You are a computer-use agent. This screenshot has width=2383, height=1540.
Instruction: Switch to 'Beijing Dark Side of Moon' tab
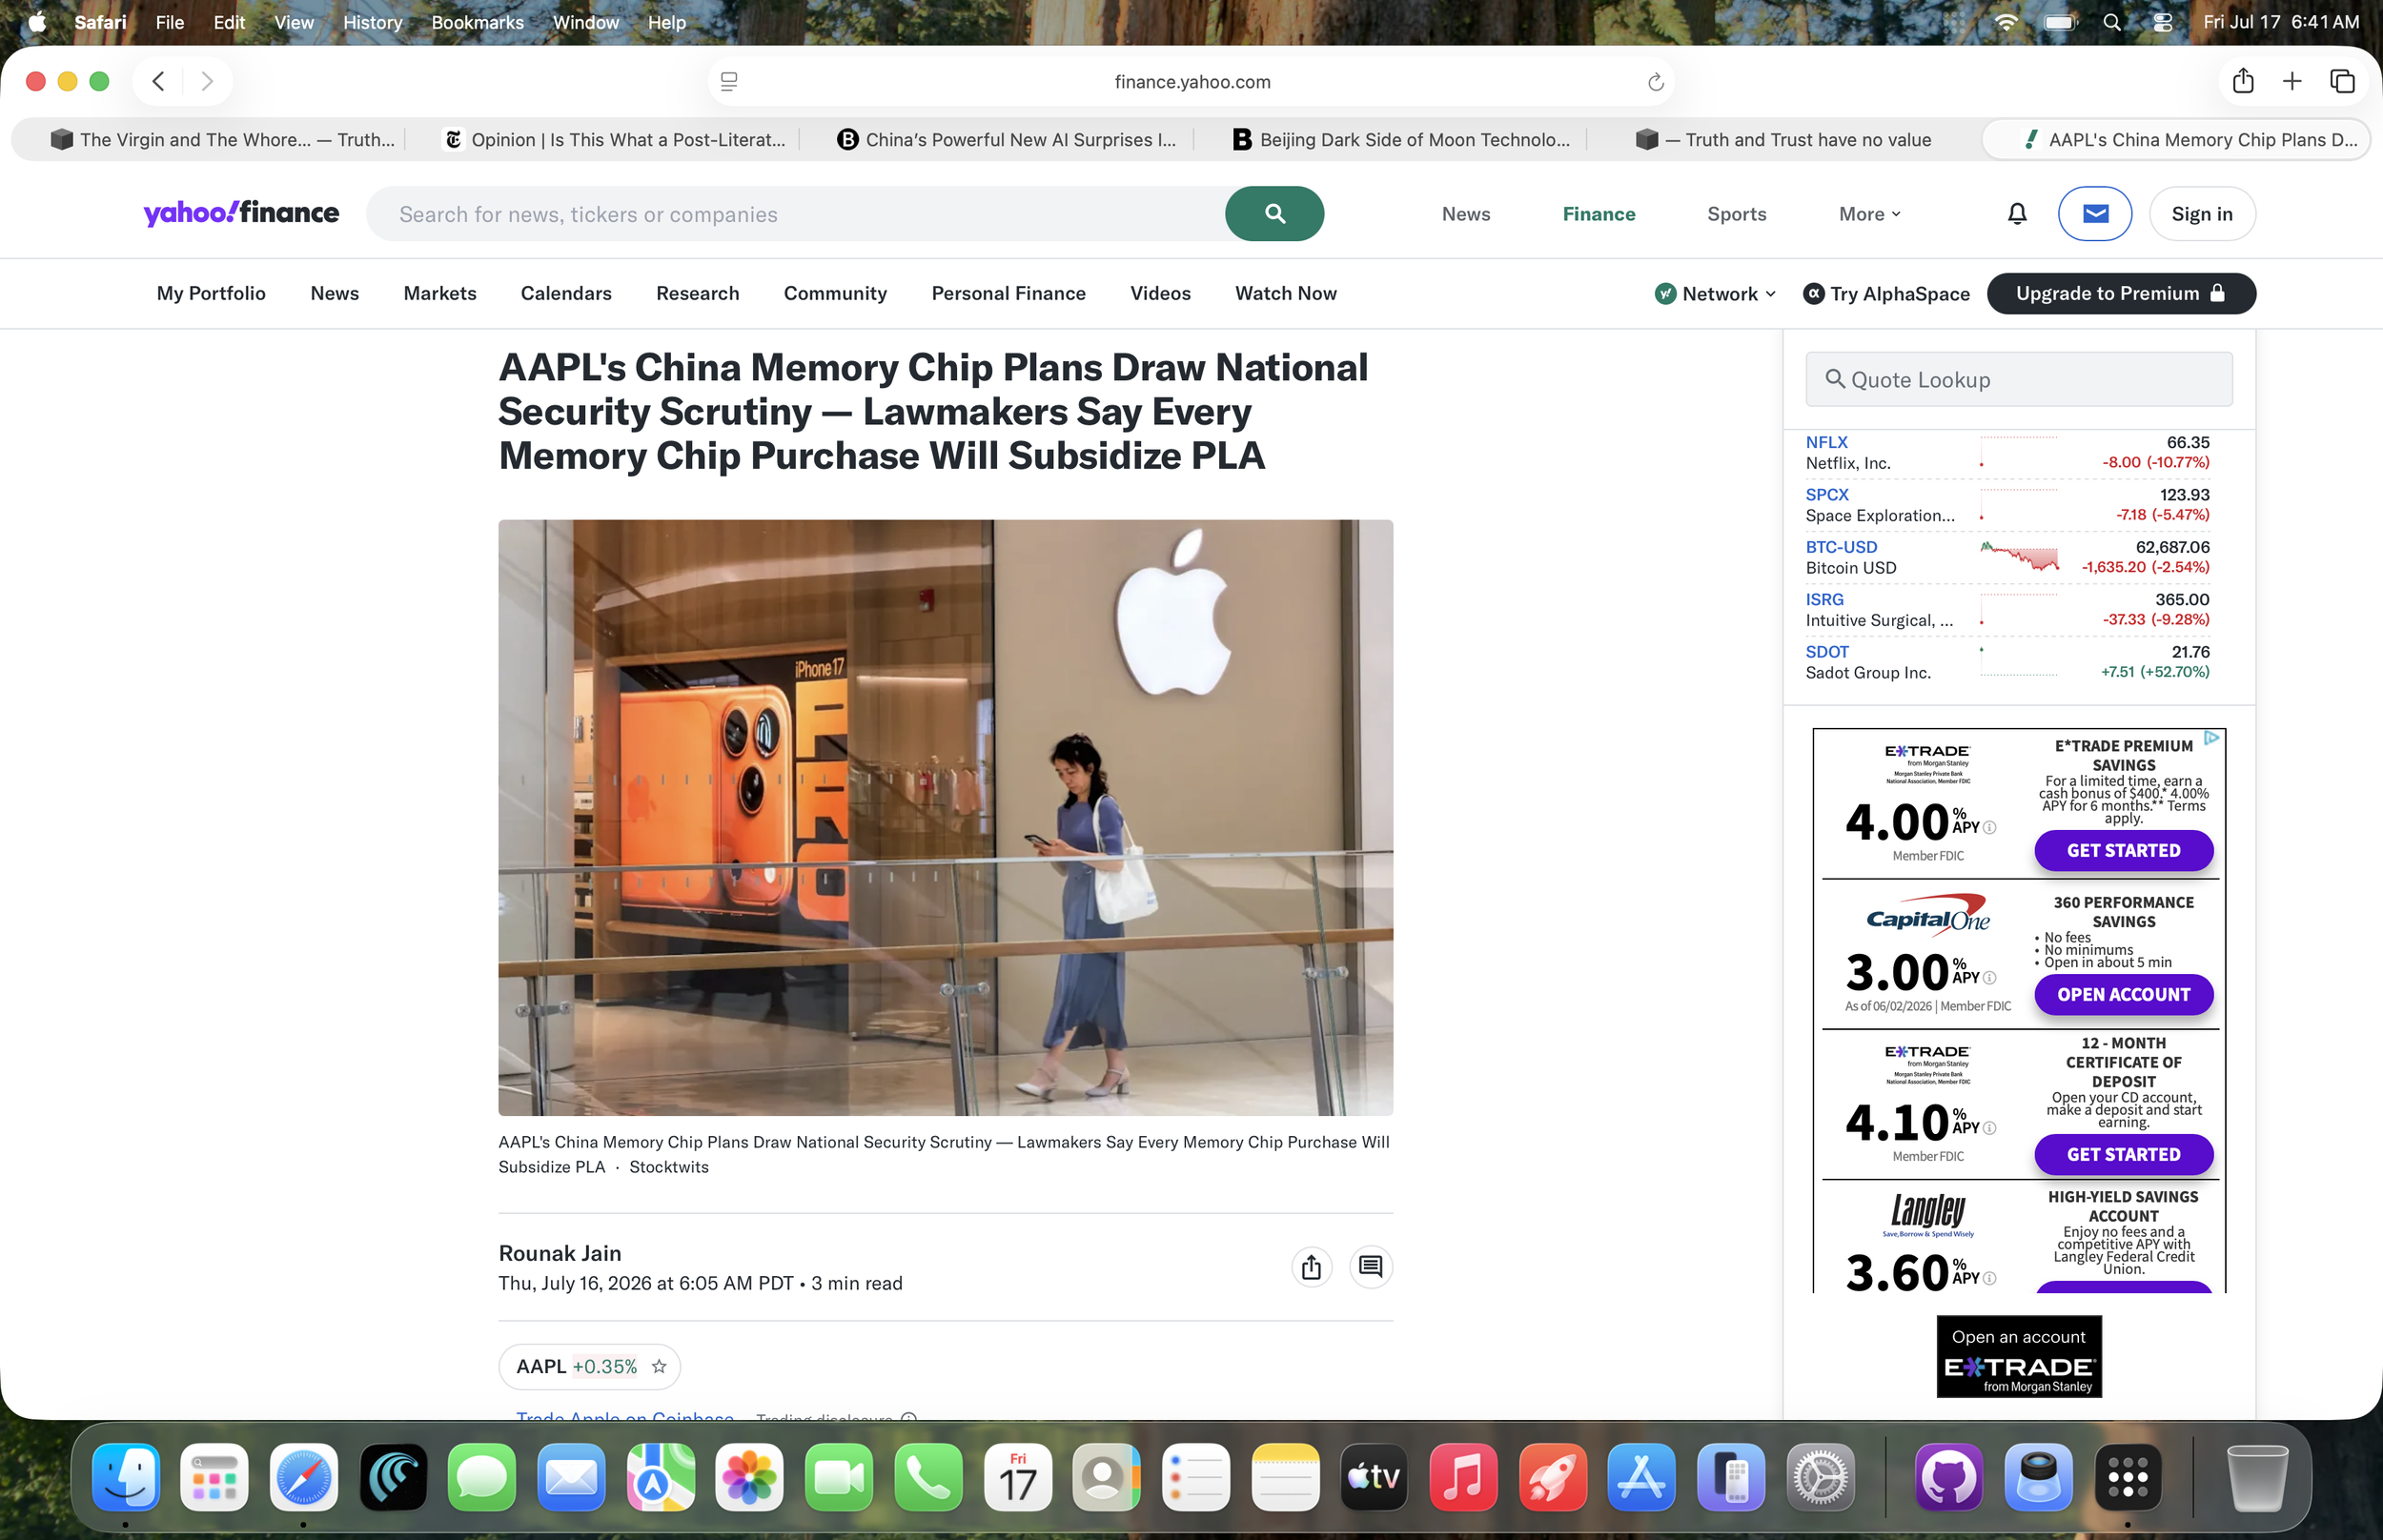click(1401, 140)
